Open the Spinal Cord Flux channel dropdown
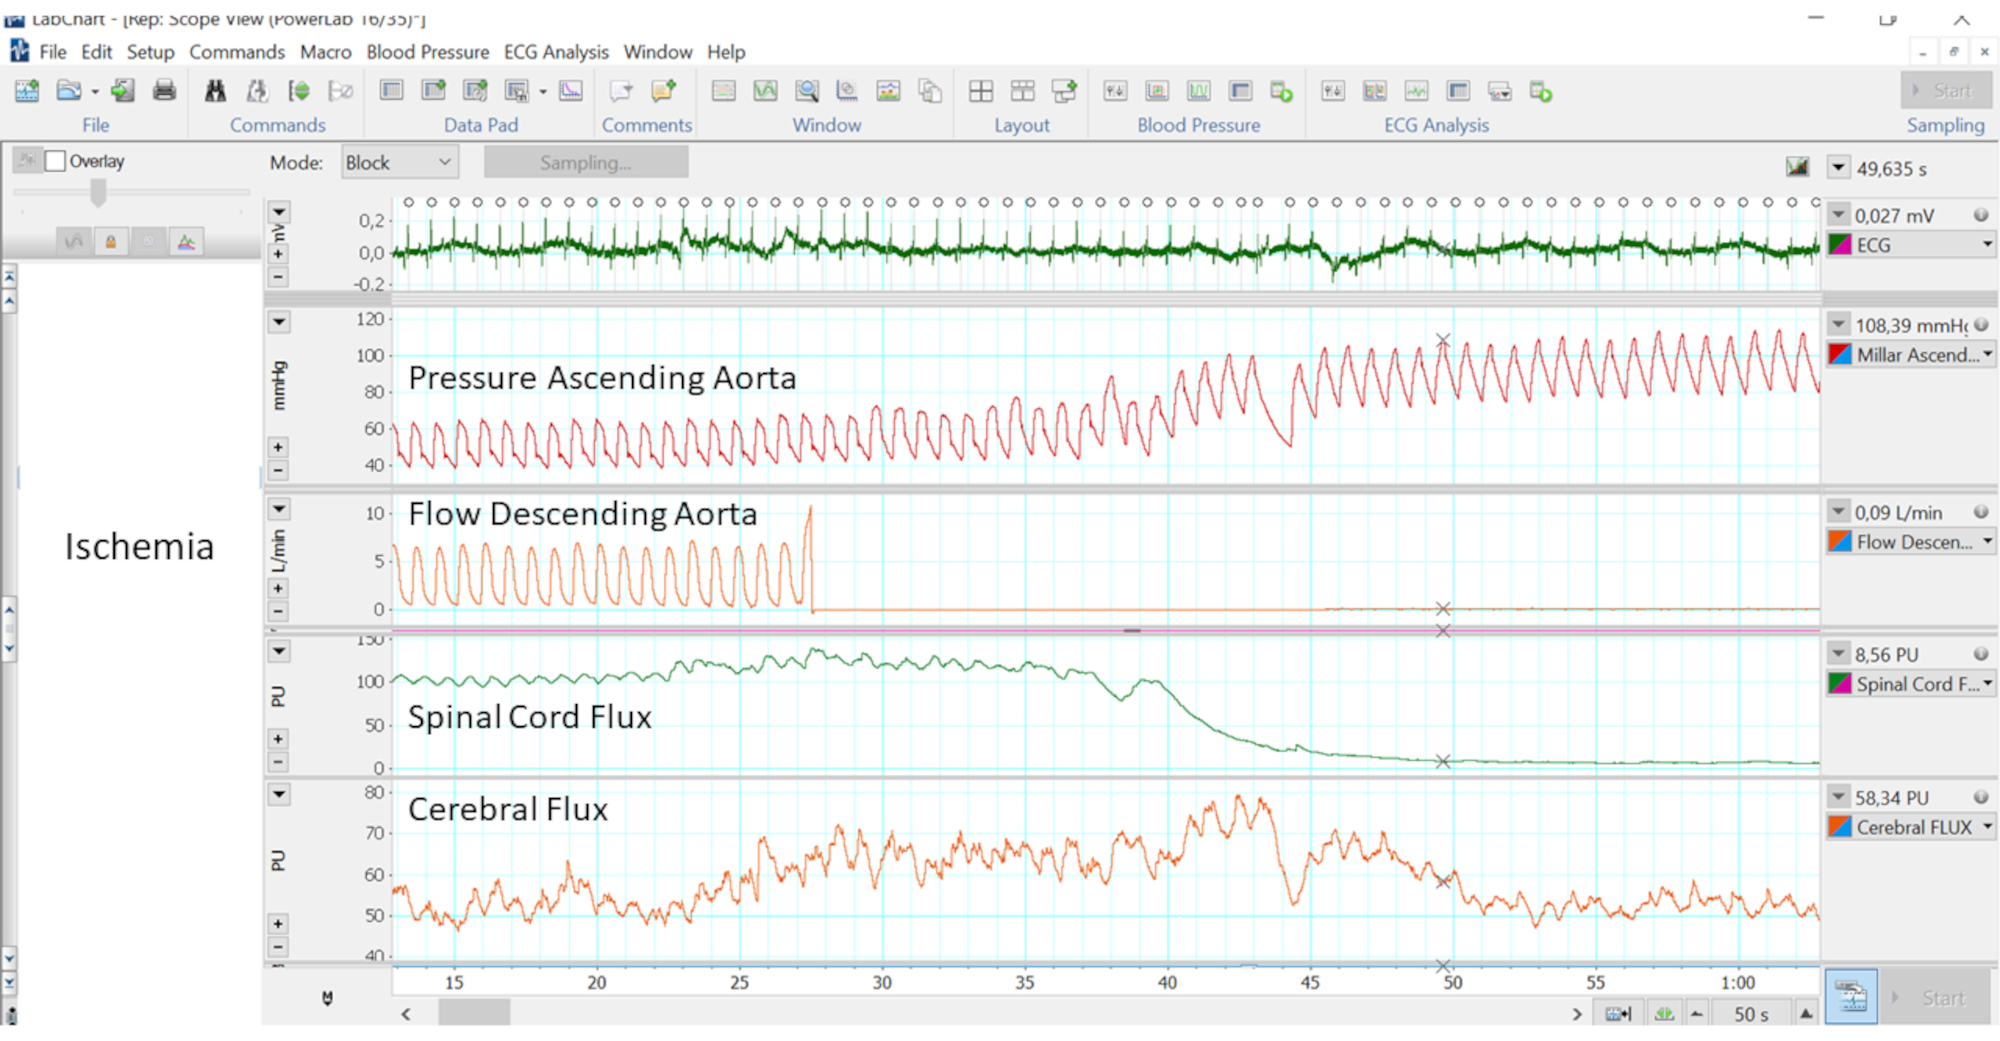Image resolution: width=2000 pixels, height=1041 pixels. [1987, 684]
